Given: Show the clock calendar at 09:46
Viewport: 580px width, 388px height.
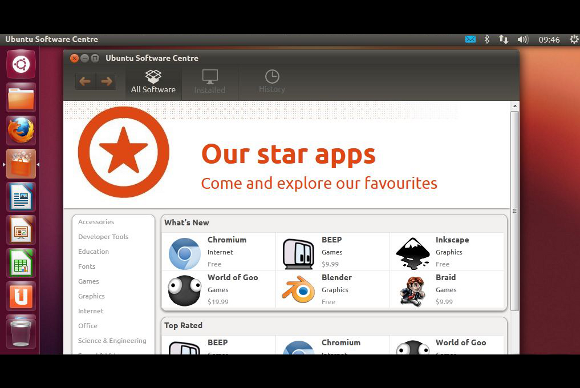Looking at the screenshot, I should click(549, 40).
